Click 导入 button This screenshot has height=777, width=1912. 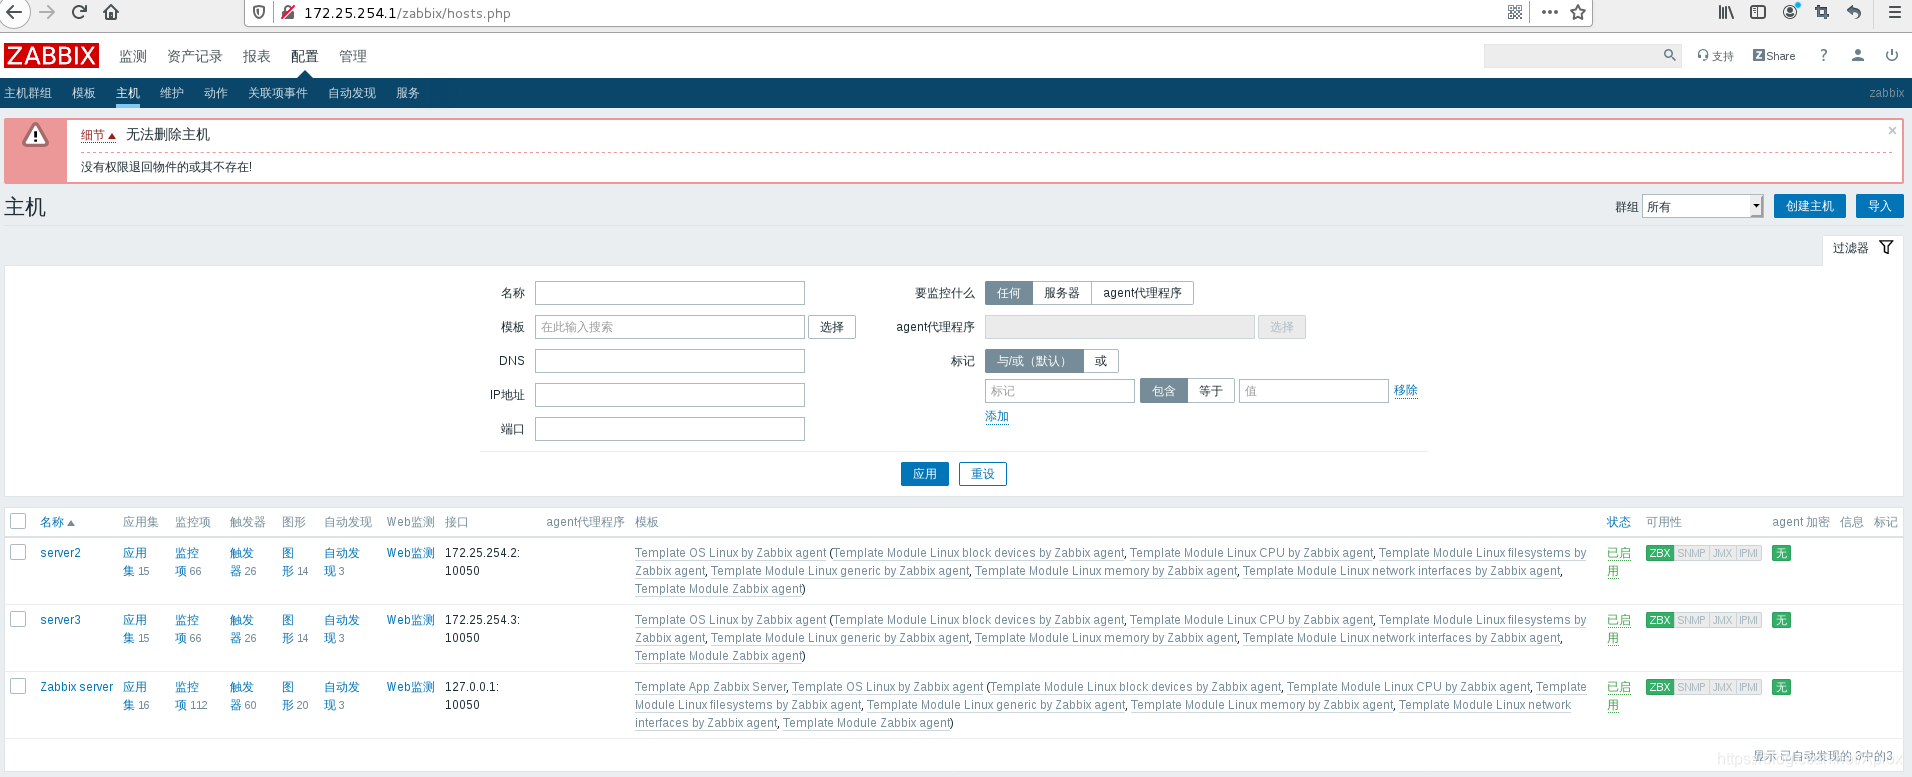pyautogui.click(x=1879, y=206)
